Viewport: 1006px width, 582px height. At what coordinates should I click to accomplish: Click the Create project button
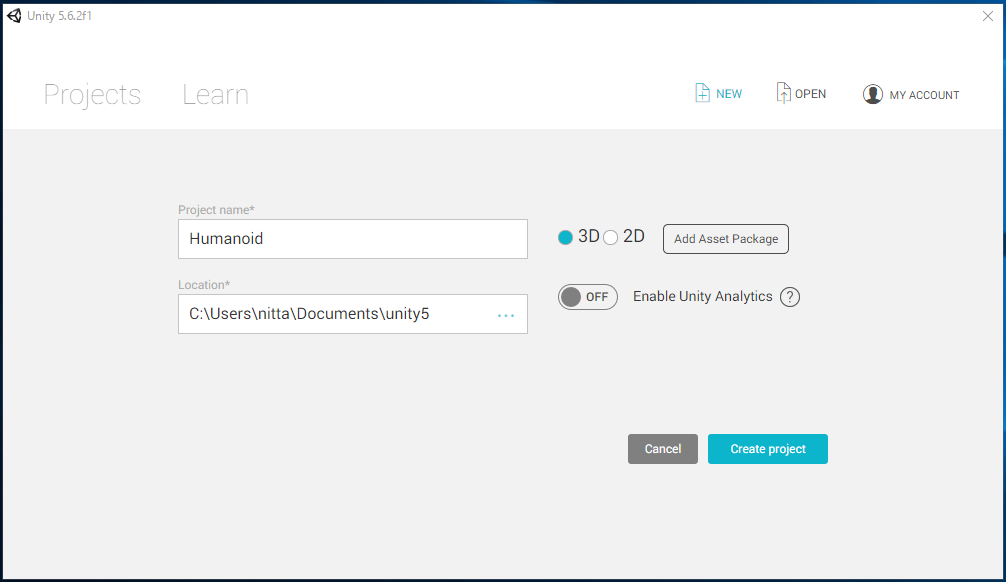[767, 449]
